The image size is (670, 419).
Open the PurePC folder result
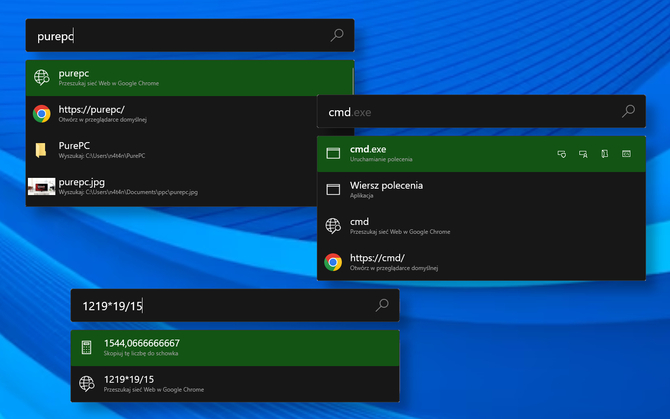click(171, 150)
